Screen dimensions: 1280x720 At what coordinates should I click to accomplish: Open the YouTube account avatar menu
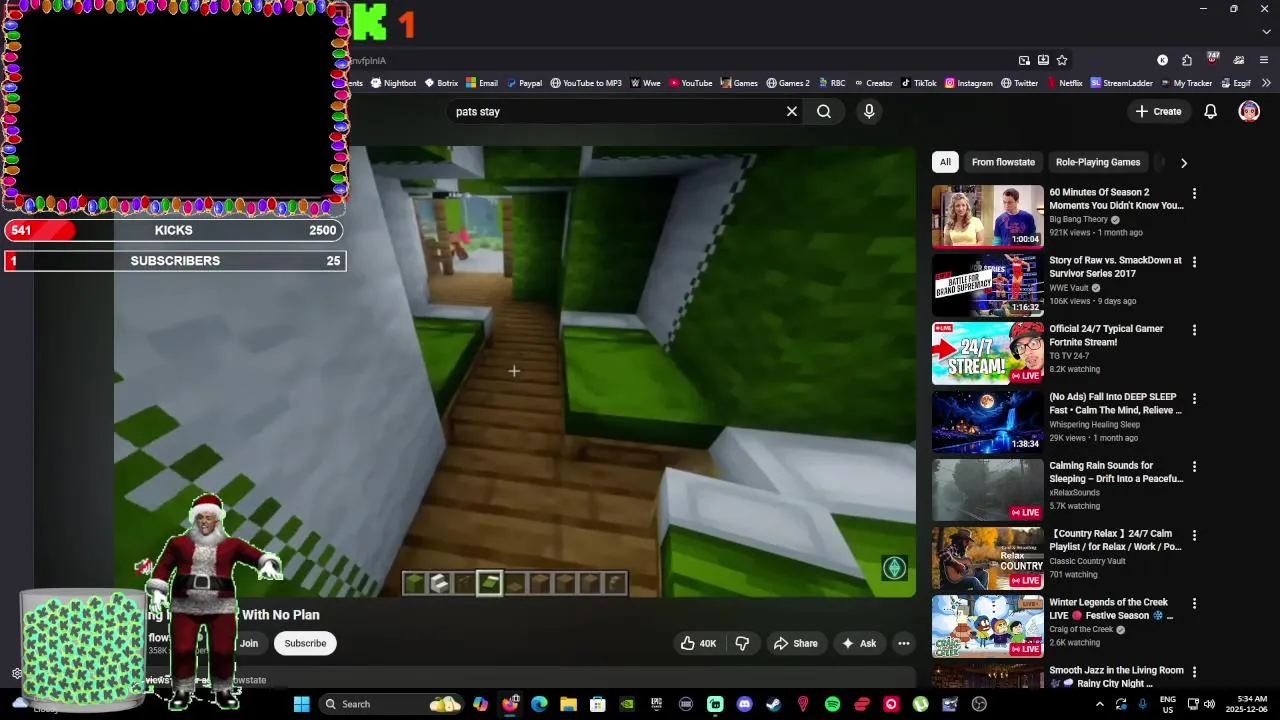coord(1249,112)
